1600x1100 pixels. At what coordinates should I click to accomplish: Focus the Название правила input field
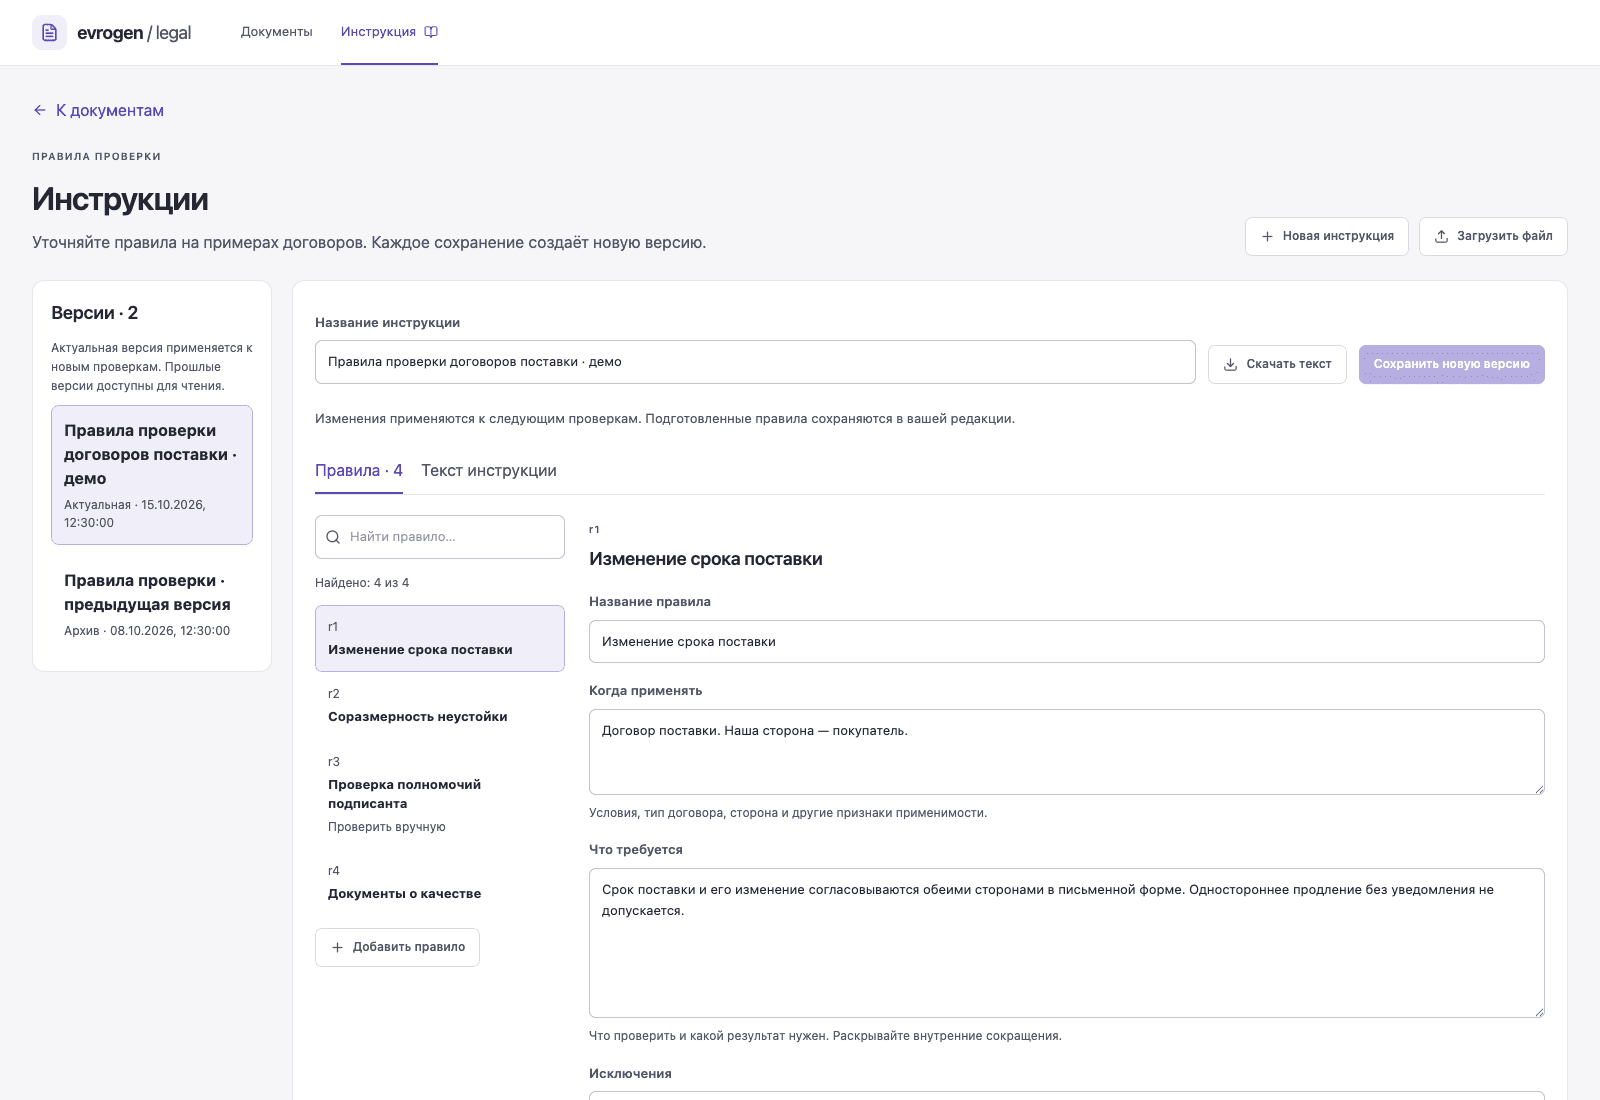(x=1067, y=642)
